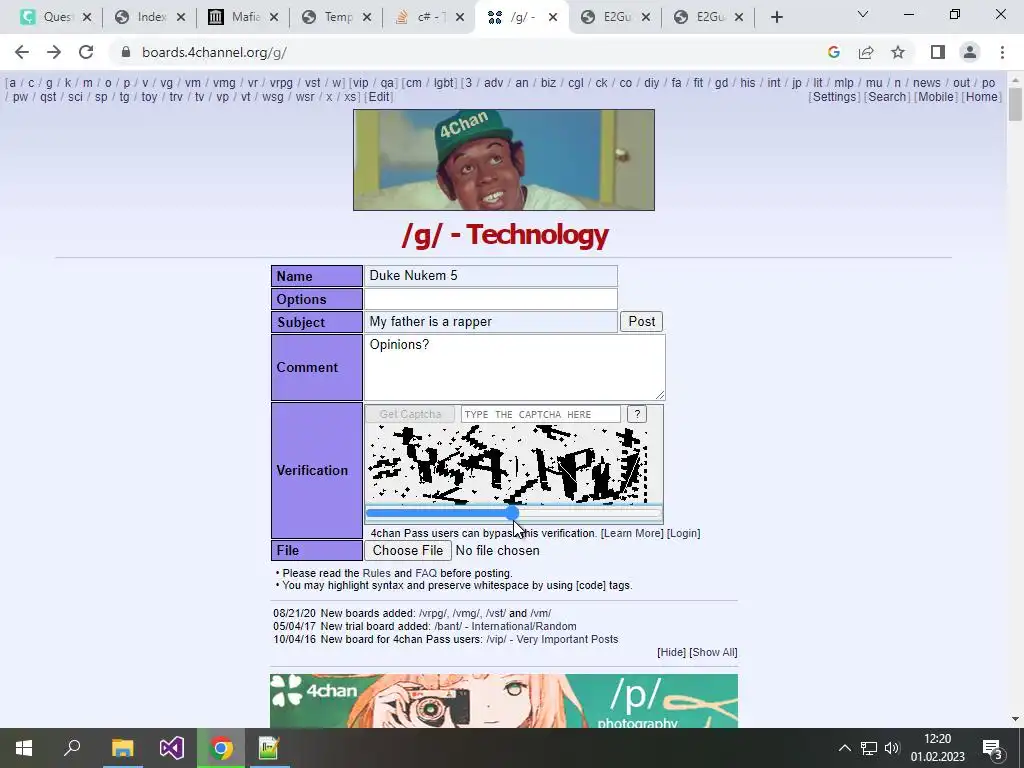Open Windows taskbar search
The height and width of the screenshot is (768, 1024).
click(72, 747)
